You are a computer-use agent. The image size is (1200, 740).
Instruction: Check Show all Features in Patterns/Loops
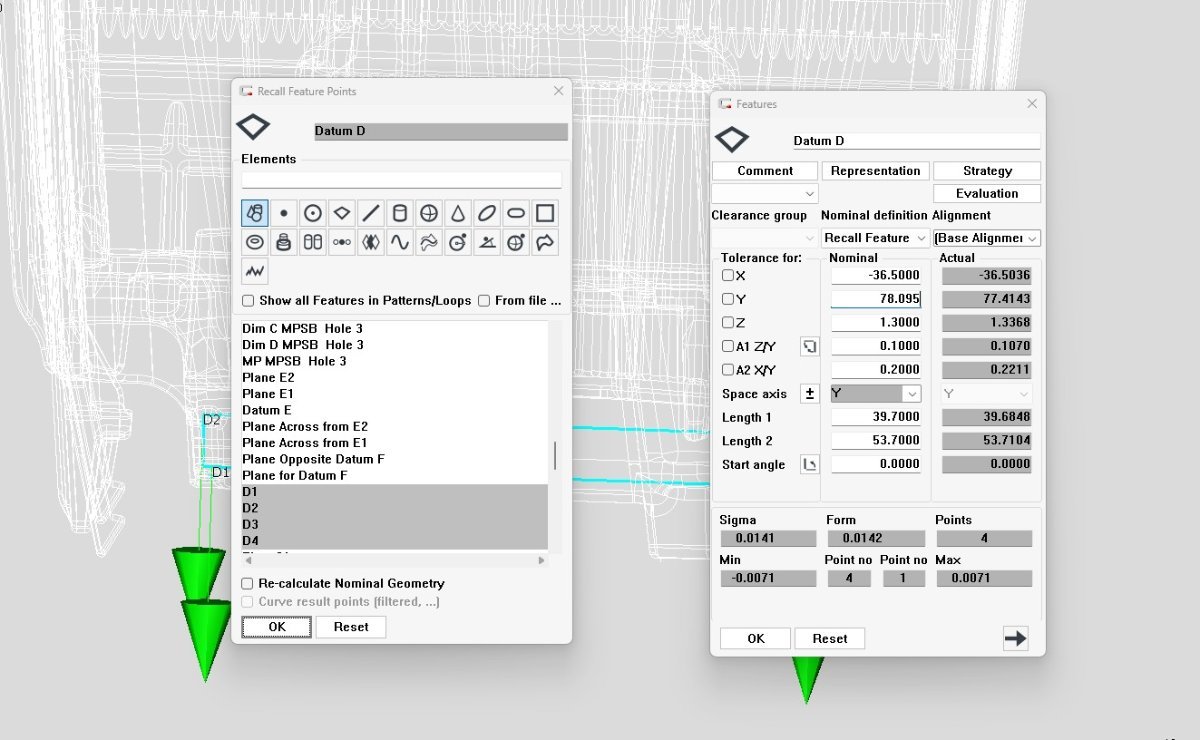(x=248, y=301)
